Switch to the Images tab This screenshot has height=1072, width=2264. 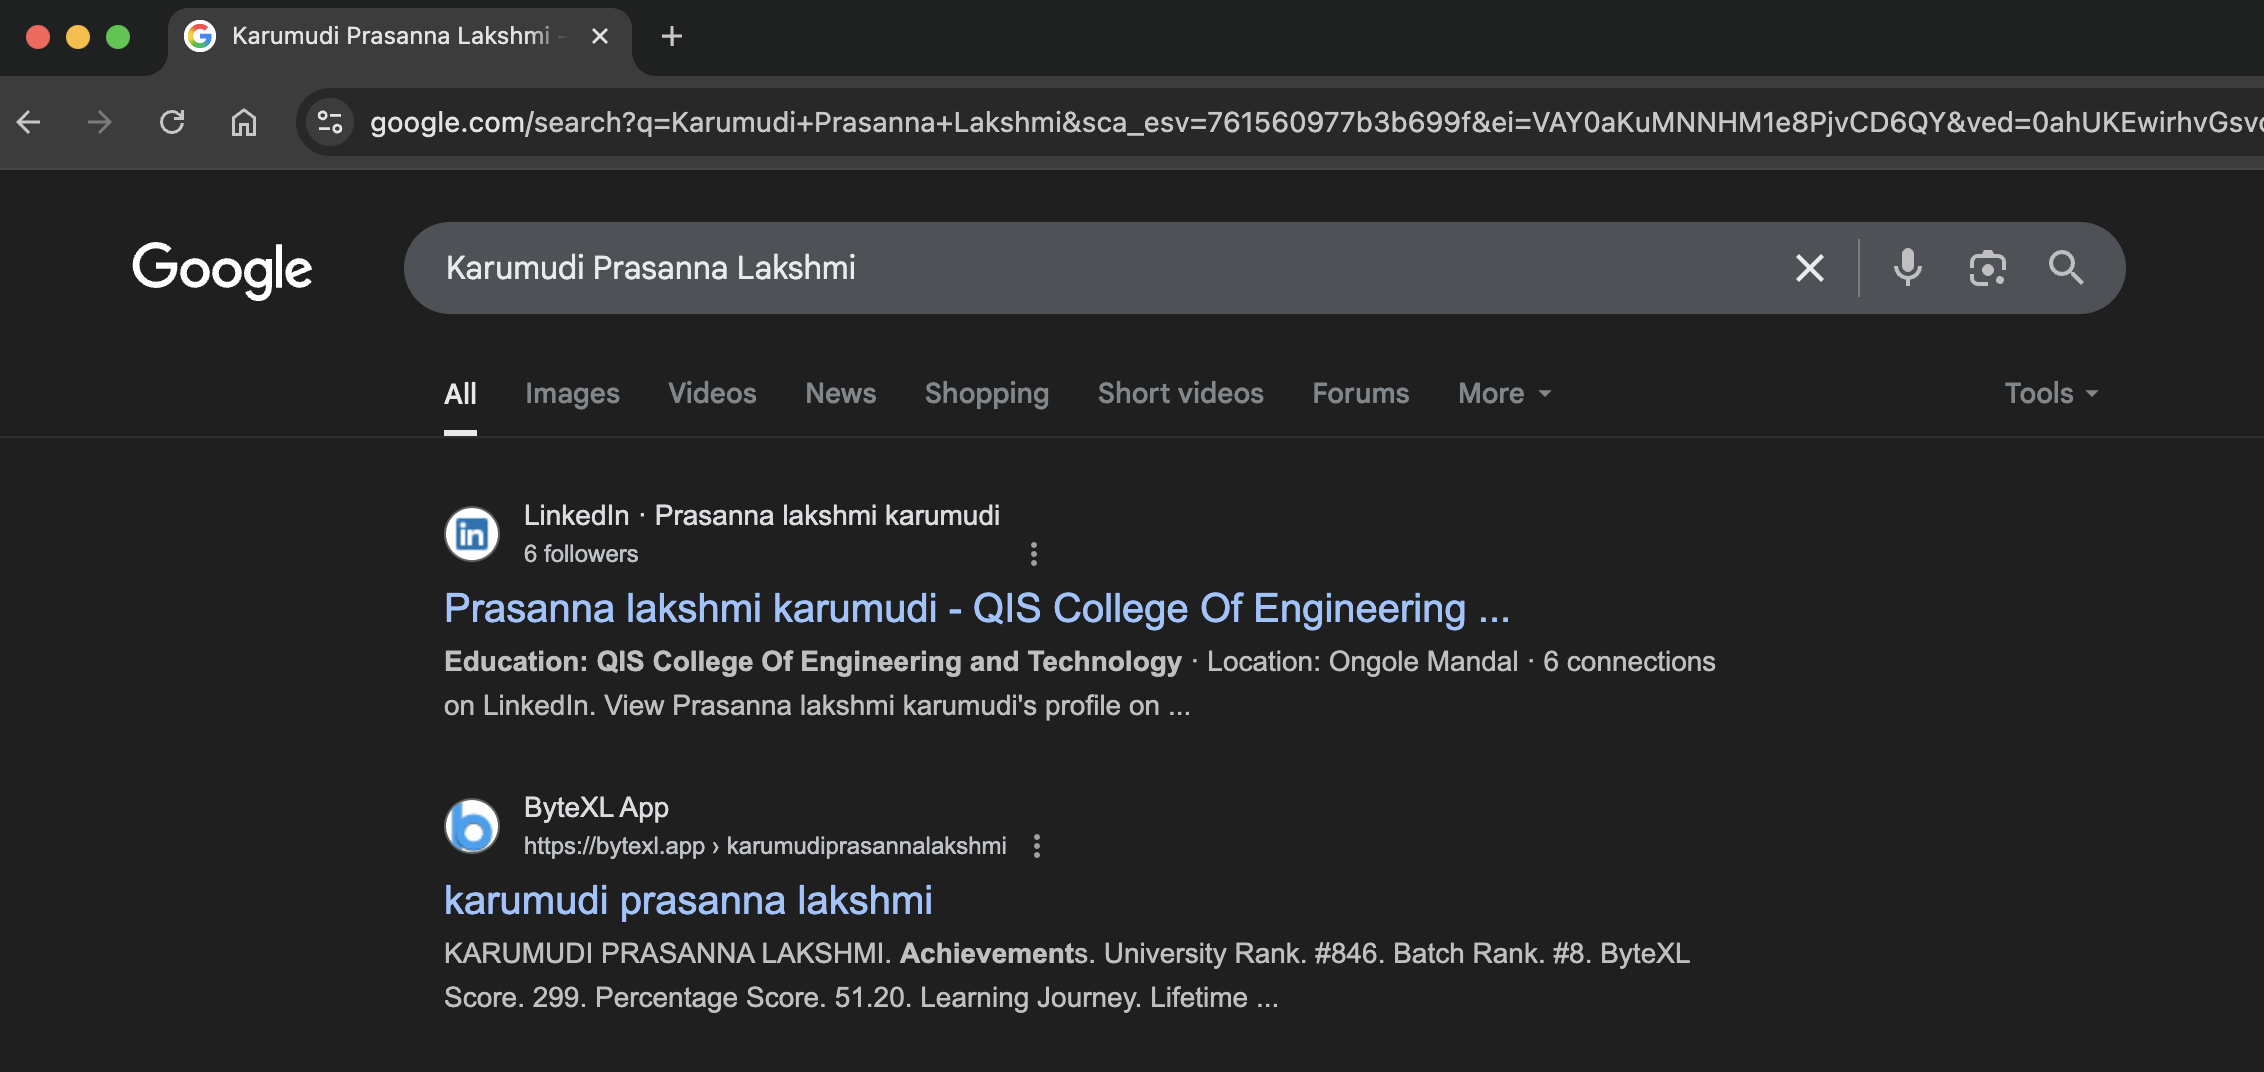click(572, 394)
